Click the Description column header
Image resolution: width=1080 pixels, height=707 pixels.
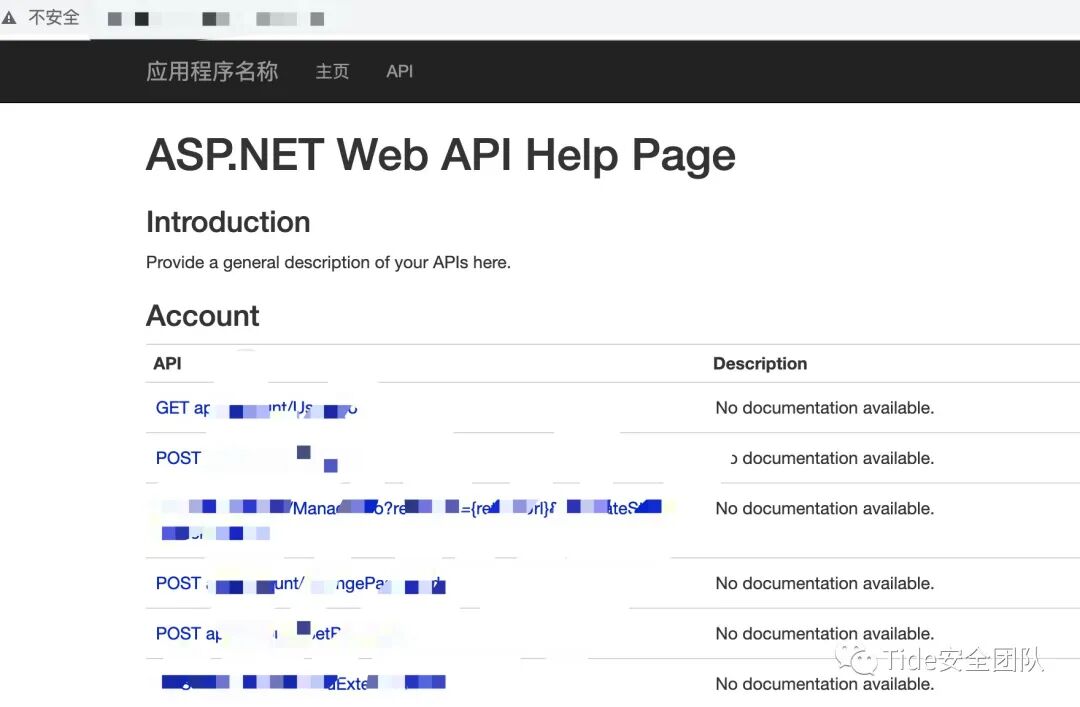pos(760,363)
